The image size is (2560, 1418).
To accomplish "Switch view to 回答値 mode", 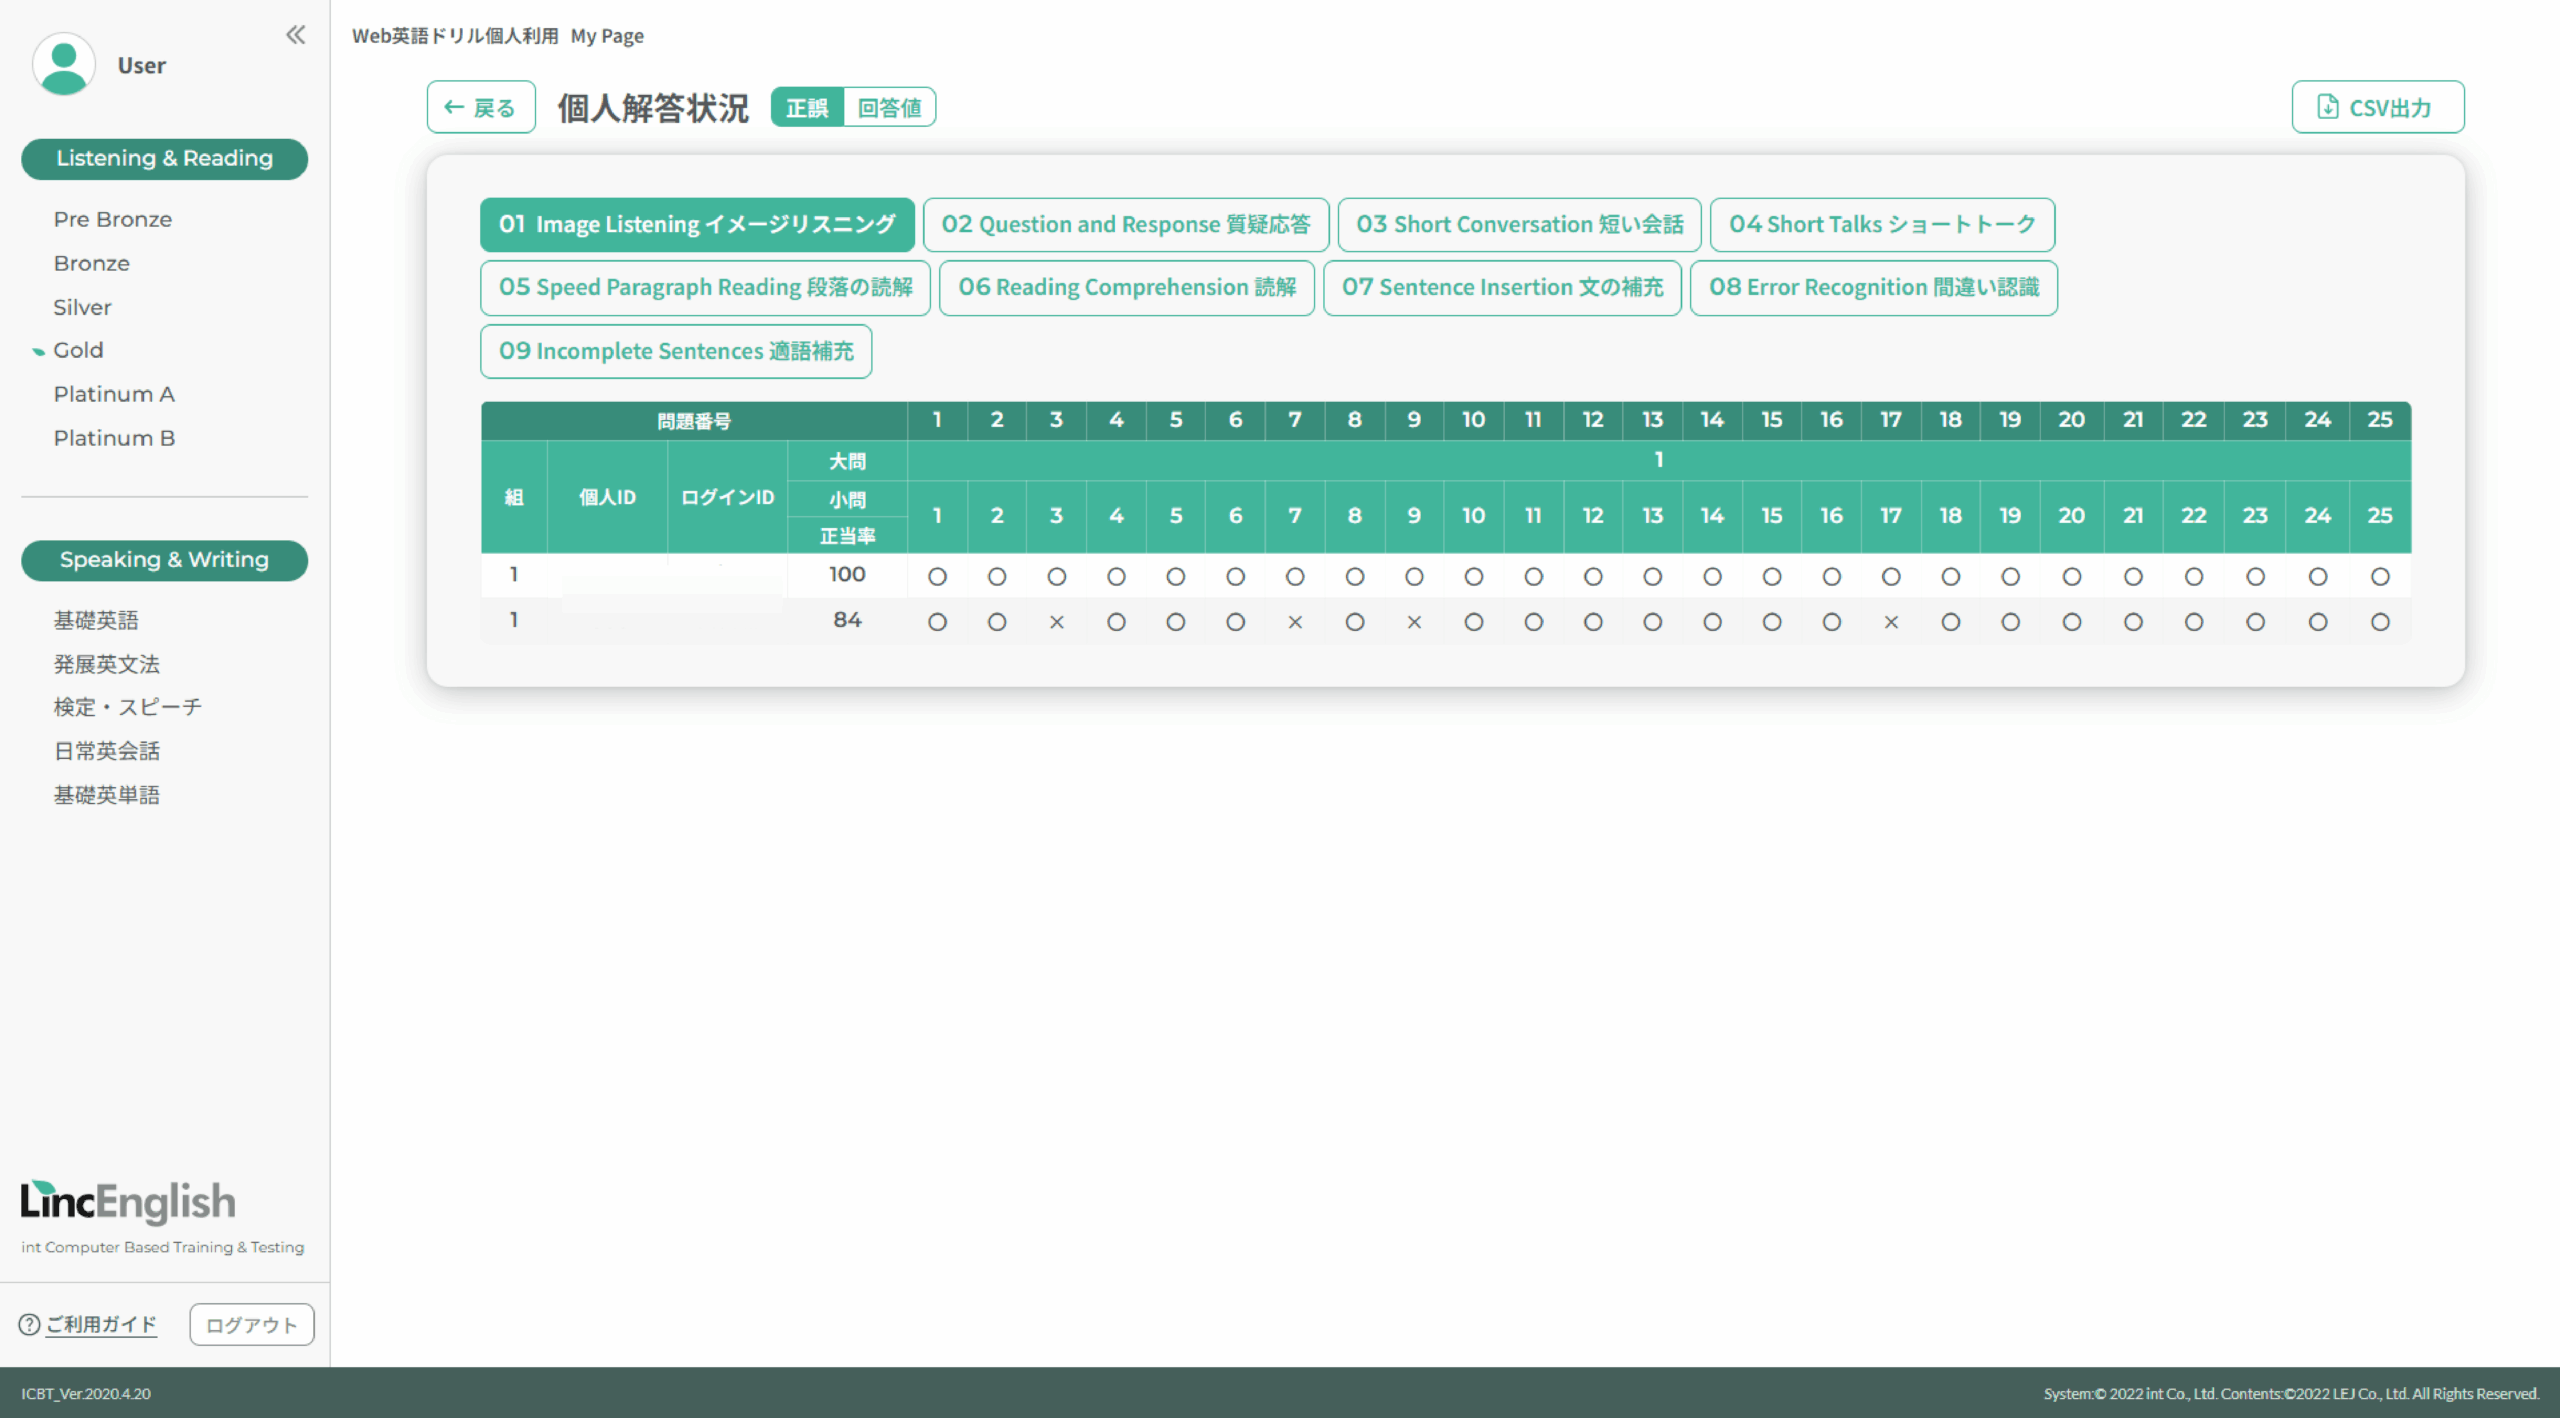I will (x=889, y=107).
